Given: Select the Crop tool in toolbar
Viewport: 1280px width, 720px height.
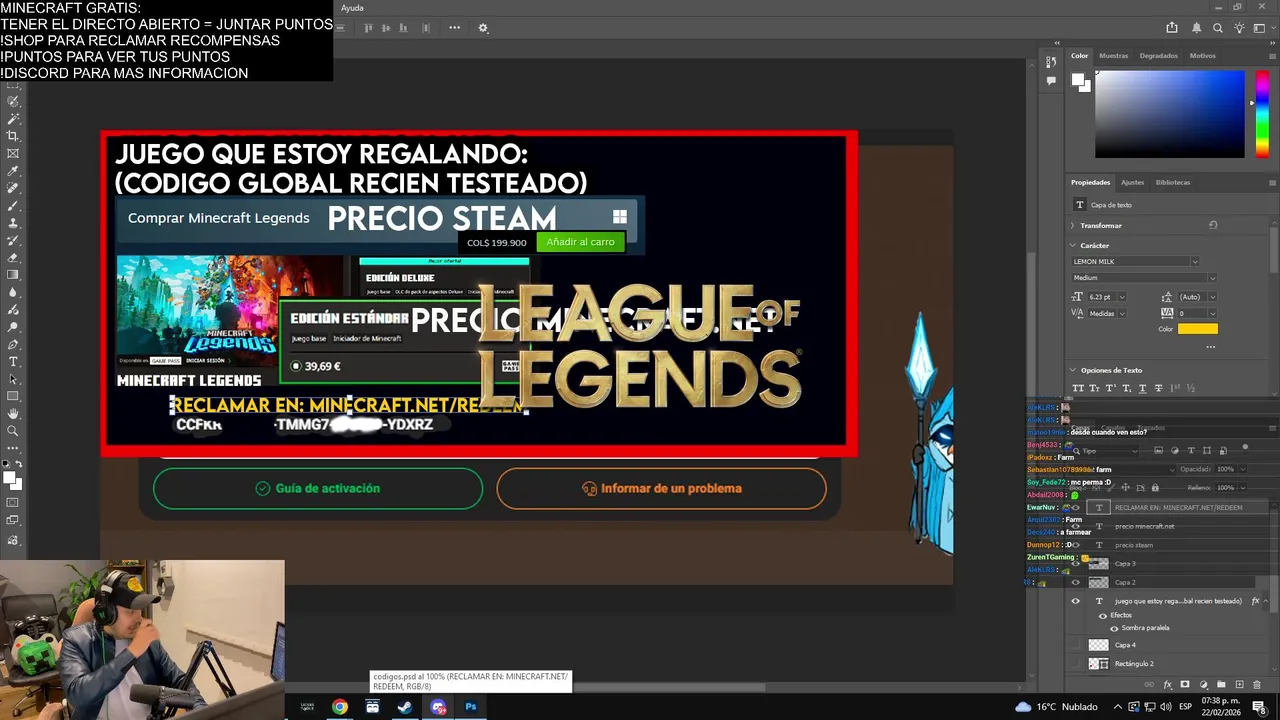Looking at the screenshot, I should [13, 136].
